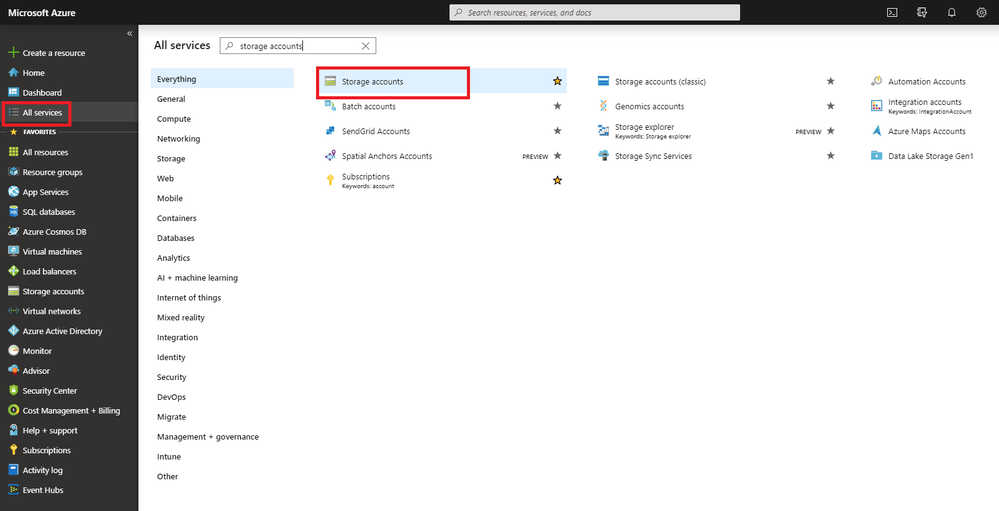Open Virtual machines icon in sidebar

[13, 252]
